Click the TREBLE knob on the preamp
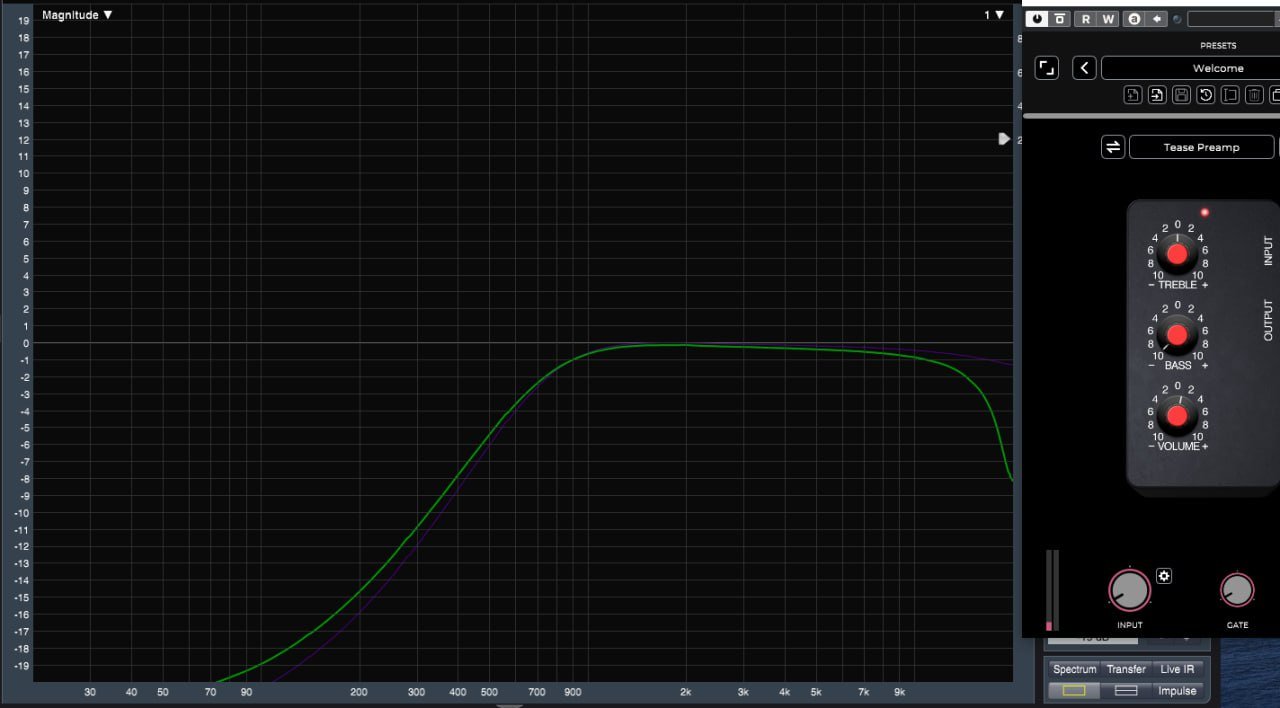 click(1177, 253)
